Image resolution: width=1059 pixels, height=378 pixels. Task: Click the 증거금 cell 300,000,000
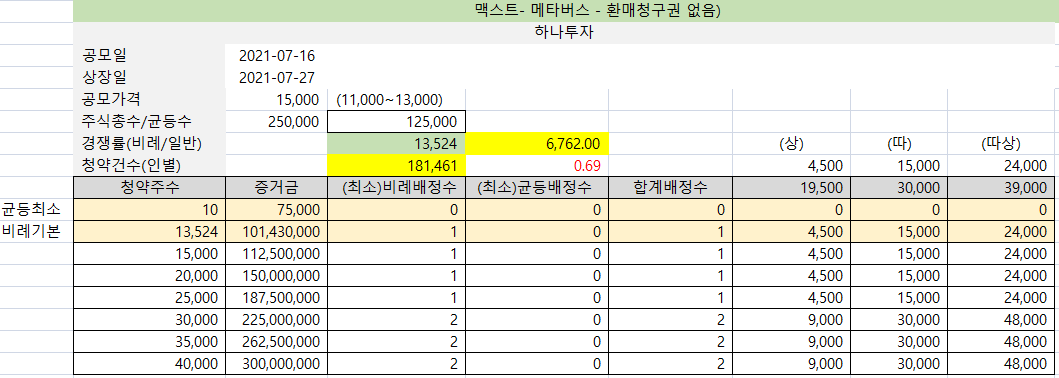277,364
